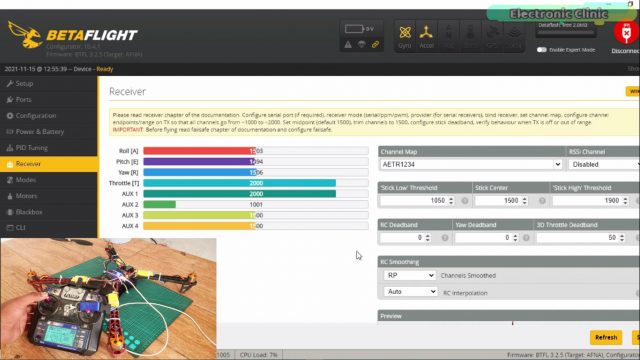
Task: Click help icon beside Stick Low Threshold
Action: 464,201
